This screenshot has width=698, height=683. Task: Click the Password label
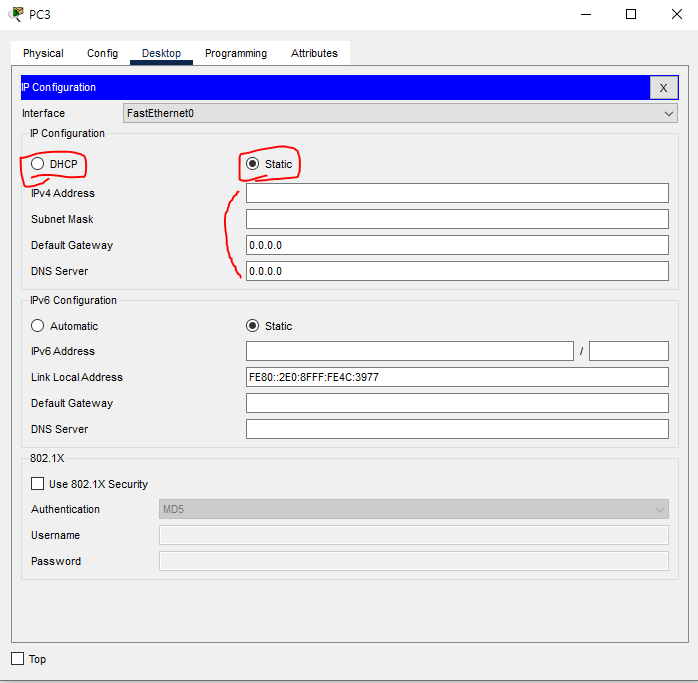[56, 561]
